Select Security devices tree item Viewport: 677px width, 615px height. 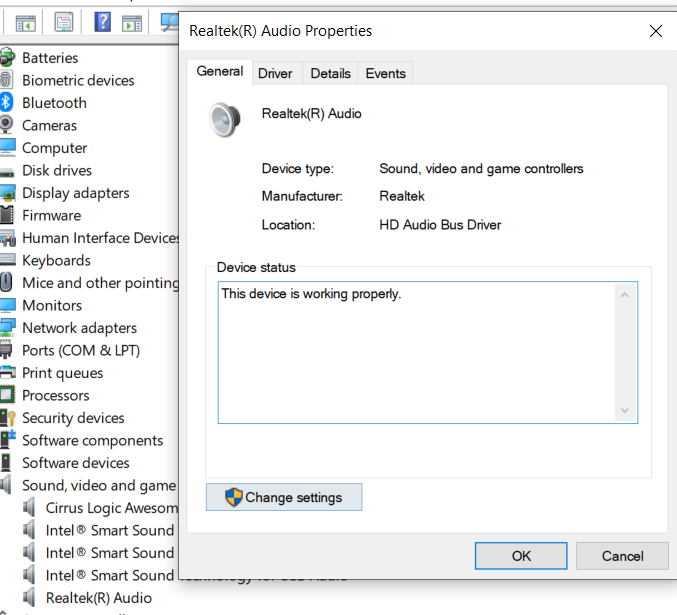tap(73, 418)
